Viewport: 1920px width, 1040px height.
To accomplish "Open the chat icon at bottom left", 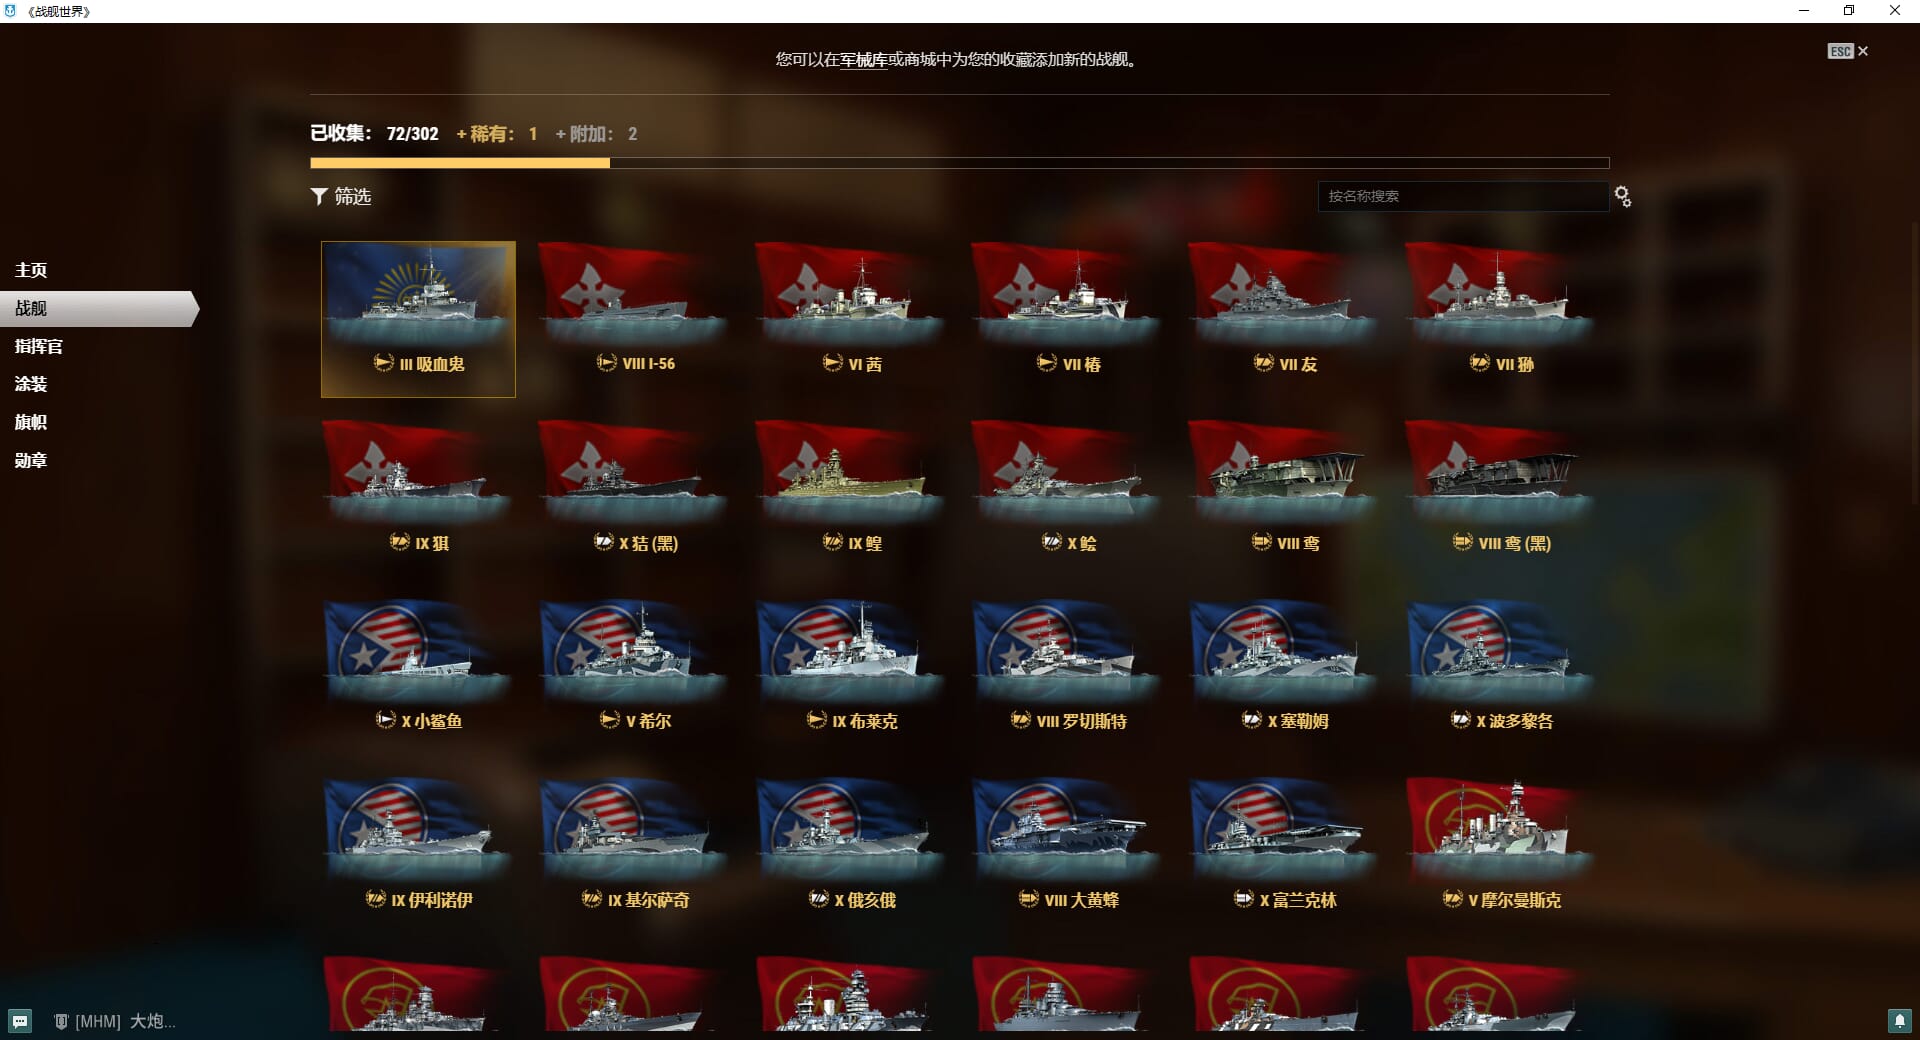I will 20,1021.
